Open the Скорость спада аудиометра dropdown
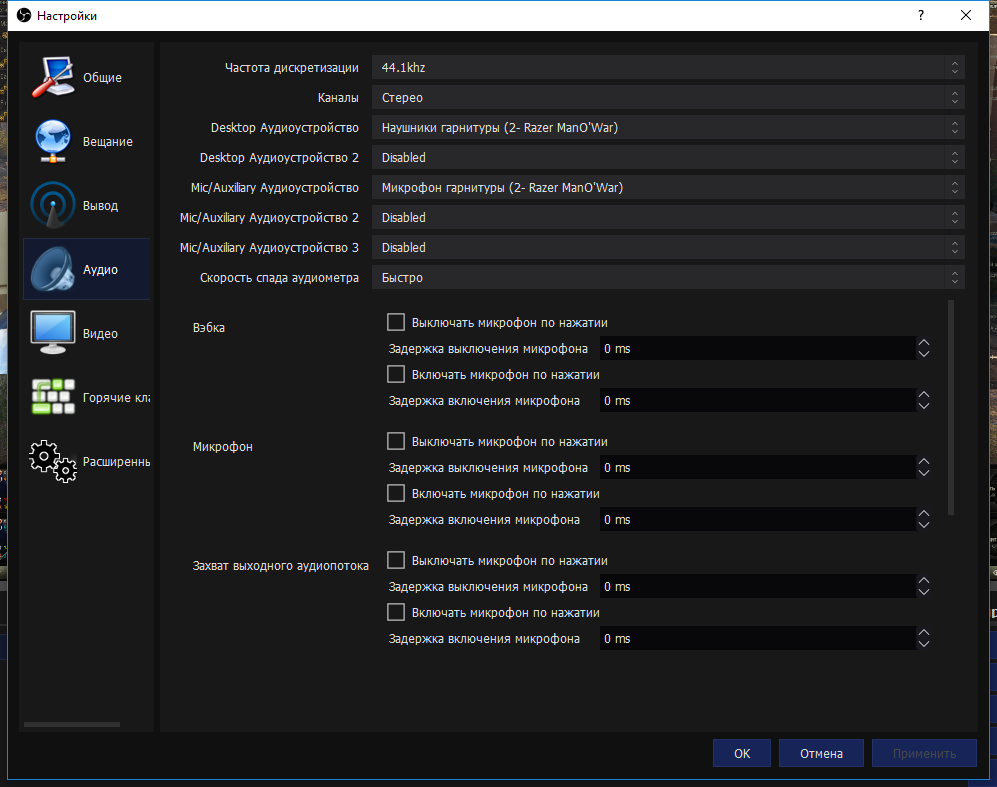The height and width of the screenshot is (787, 997). coord(667,278)
